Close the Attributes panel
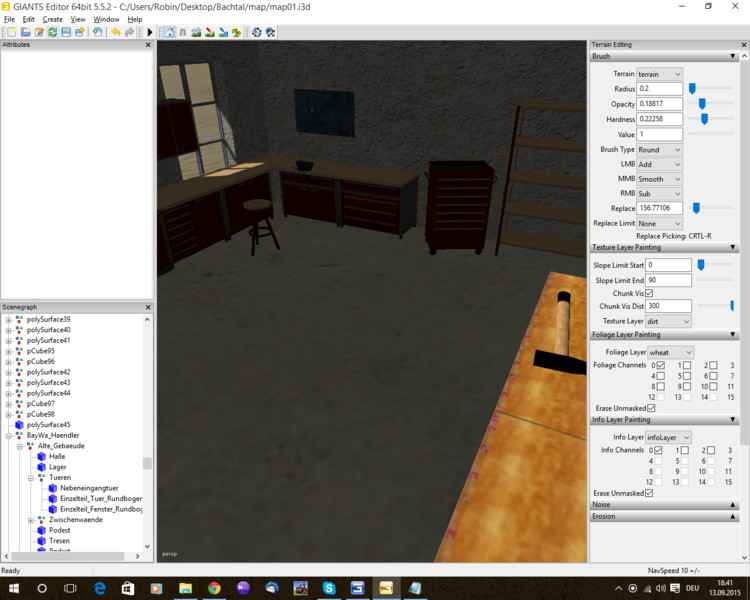Viewport: 750px width, 600px height. pyautogui.click(x=148, y=45)
